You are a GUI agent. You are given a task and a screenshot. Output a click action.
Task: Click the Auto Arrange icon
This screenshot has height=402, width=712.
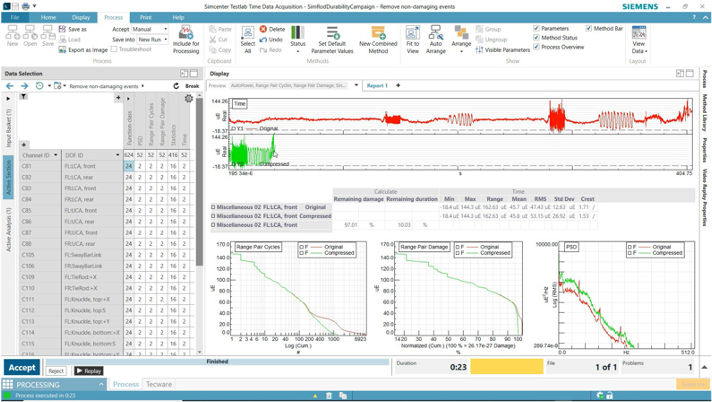tap(435, 33)
